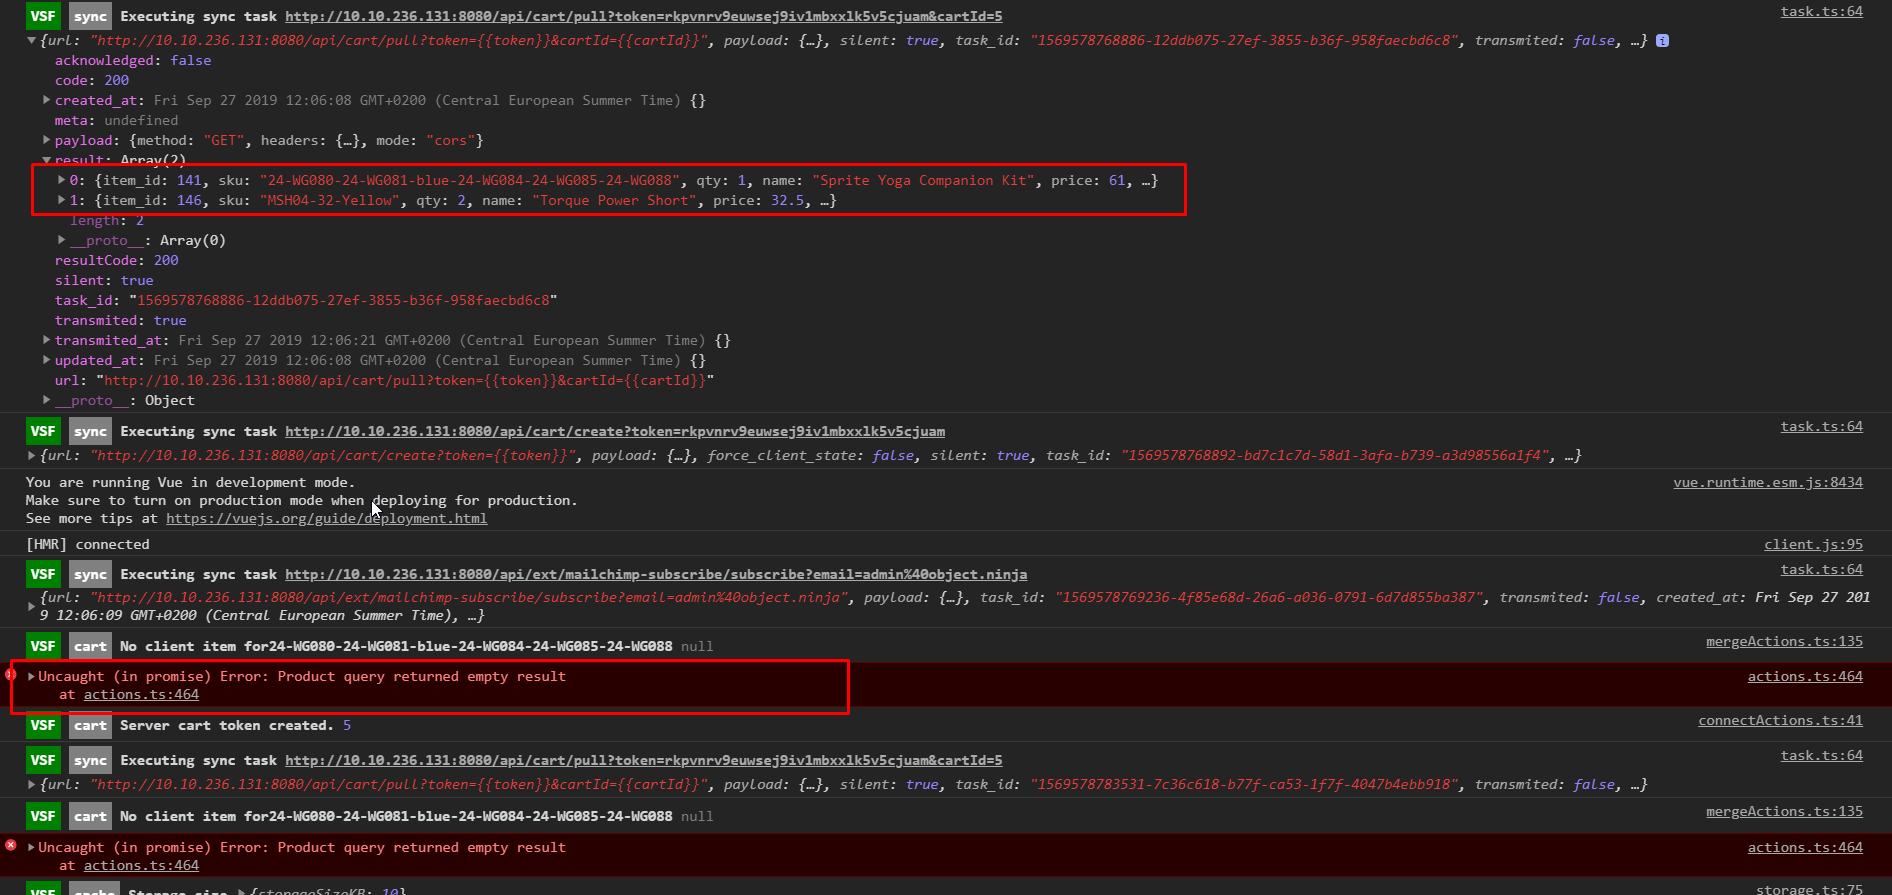Click the sync badge on the mailchimp-subscribe row
1892x895 pixels.
(x=90, y=574)
